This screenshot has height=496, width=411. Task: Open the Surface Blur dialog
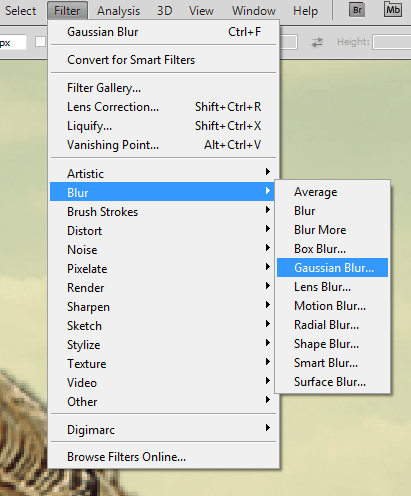(x=332, y=382)
